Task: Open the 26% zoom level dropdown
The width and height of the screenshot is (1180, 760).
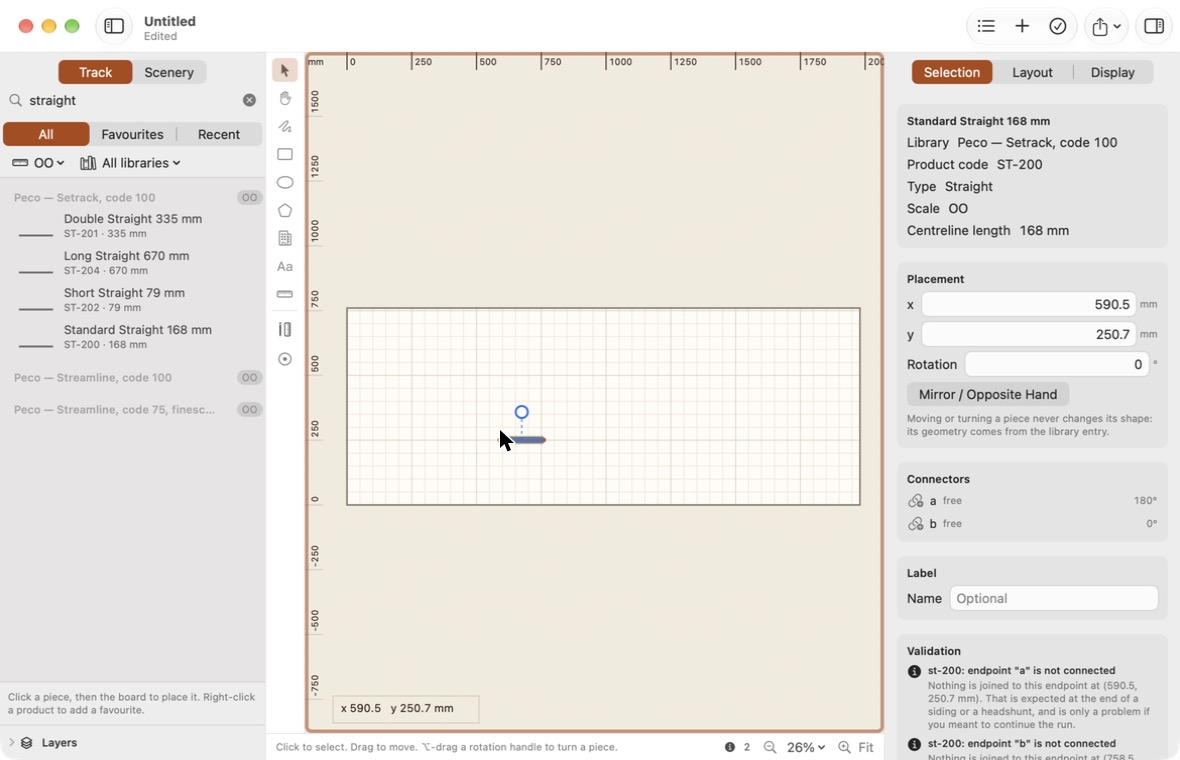Action: (x=806, y=747)
